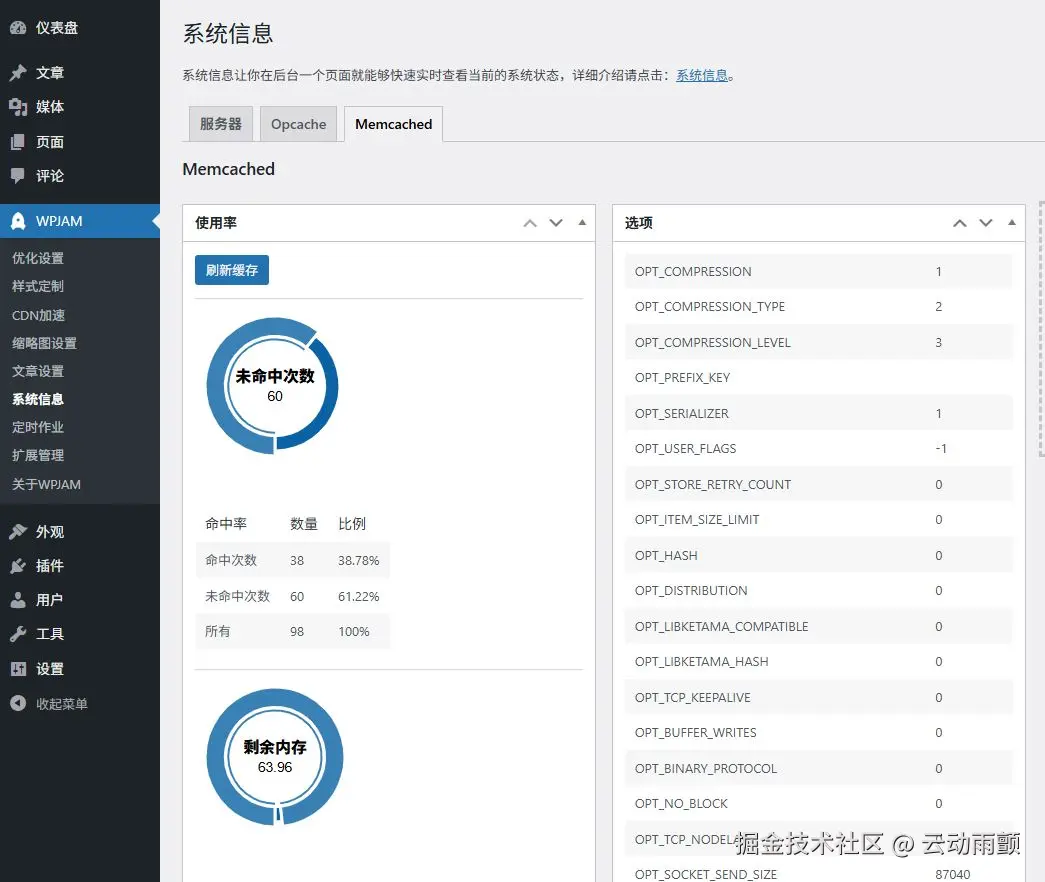Open 关于WPJAM in the submenu
Screen dimensions: 1045x882
[47, 485]
